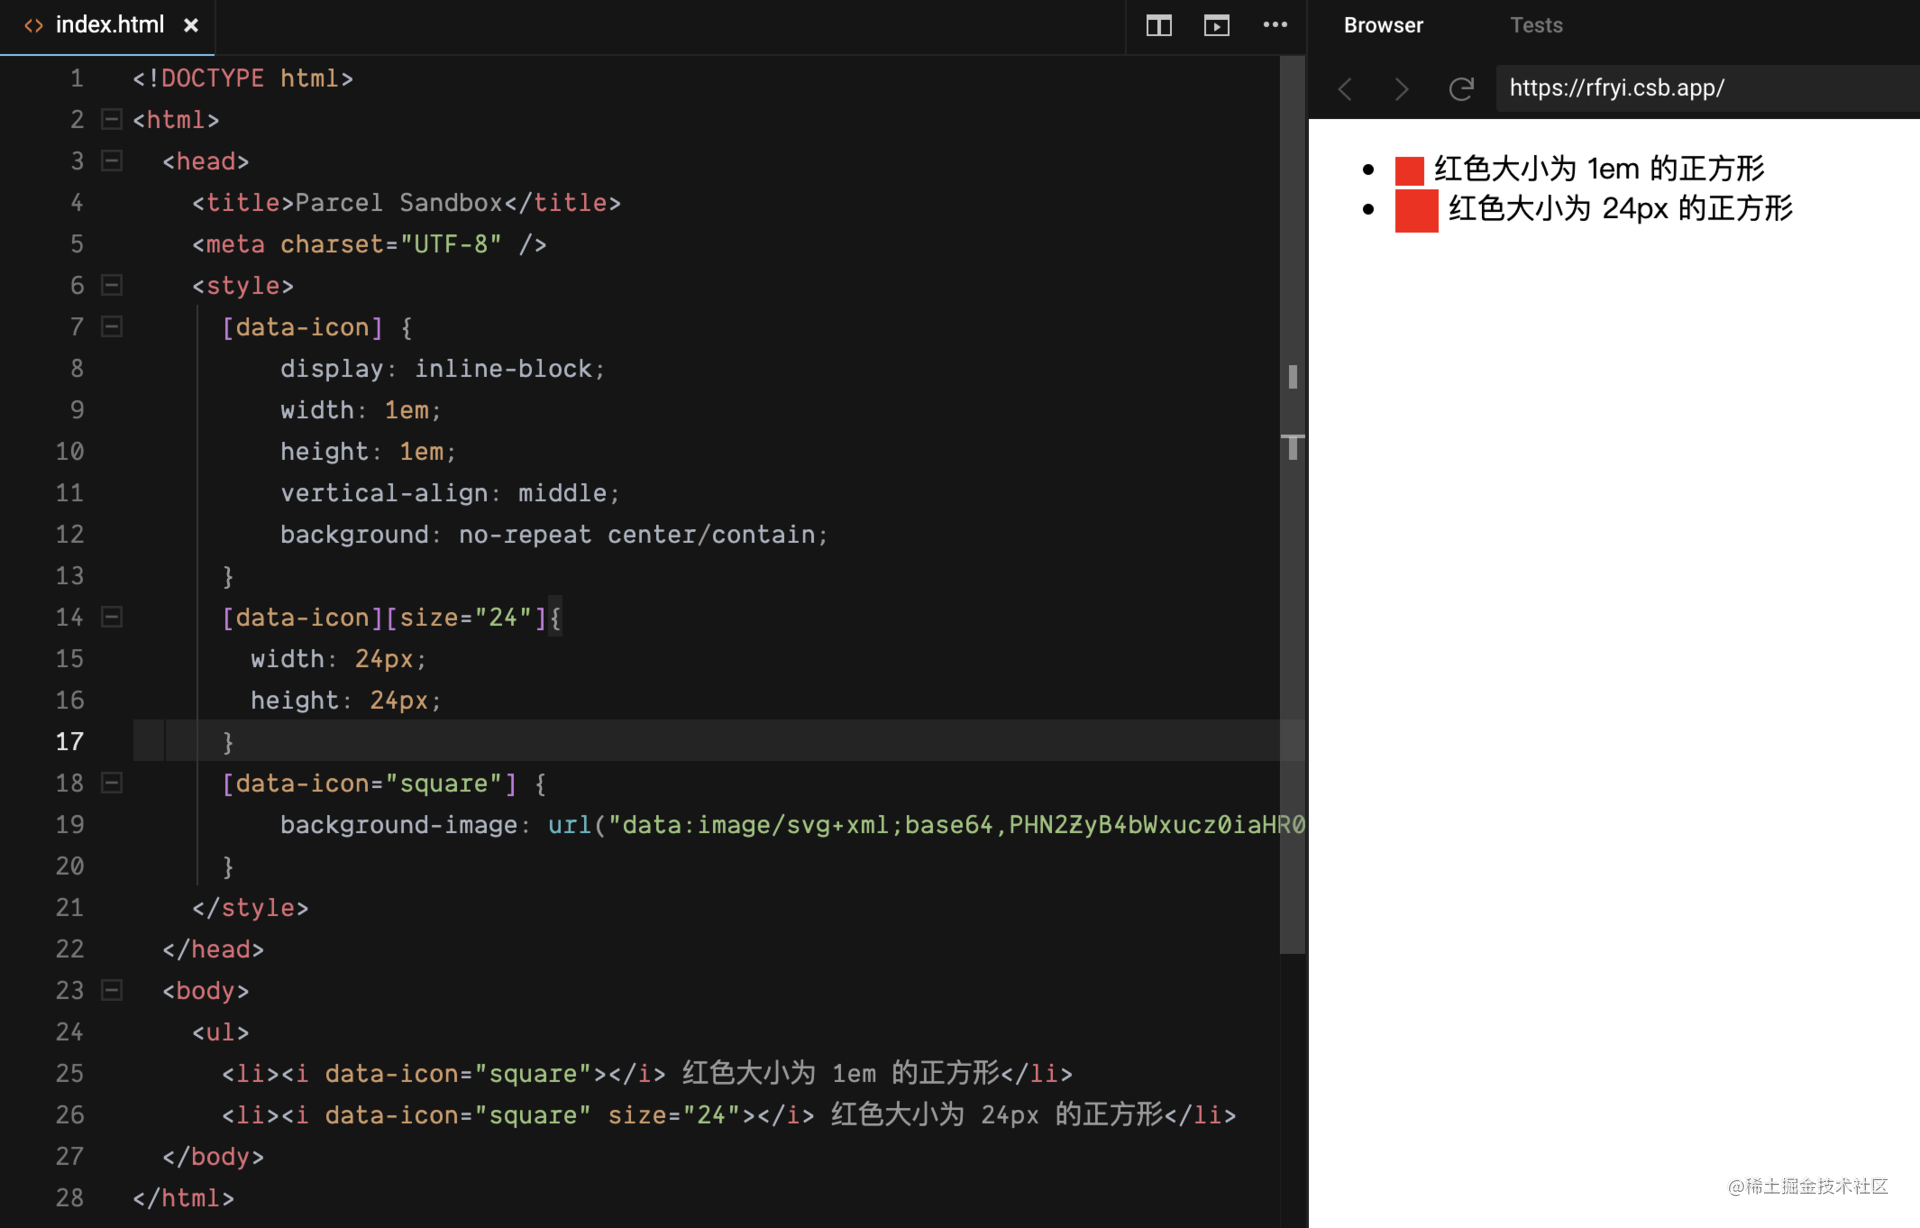Click the browser back navigation arrow
The image size is (1920, 1228).
1344,89
